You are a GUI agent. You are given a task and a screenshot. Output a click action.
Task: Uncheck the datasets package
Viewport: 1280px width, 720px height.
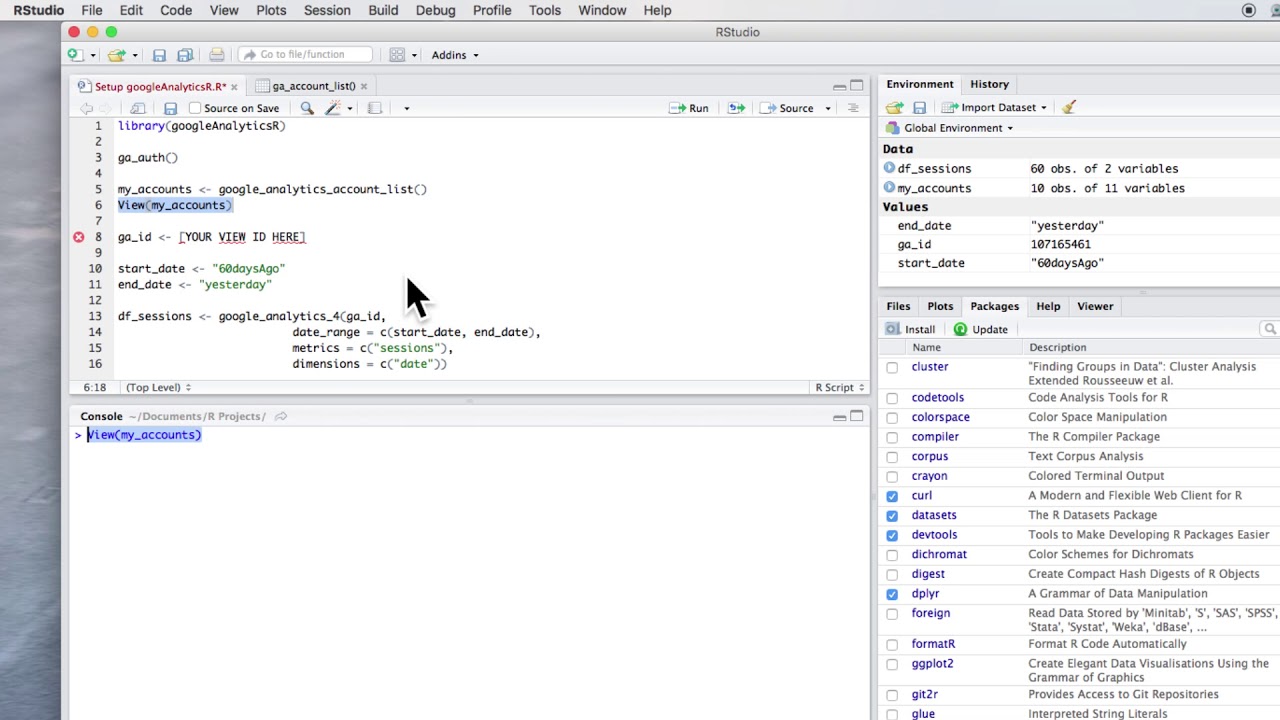[892, 515]
